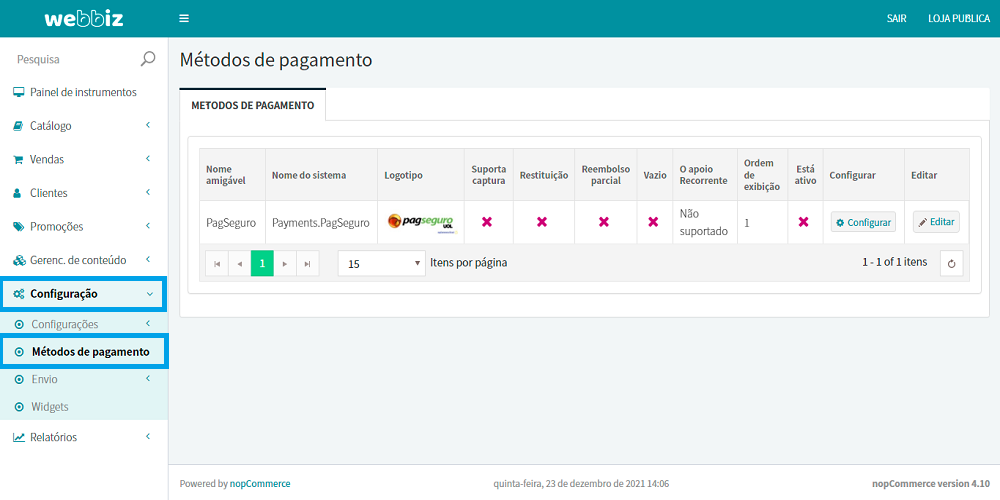Click the search magnifier icon in sidebar
The height and width of the screenshot is (500, 1000).
tap(148, 59)
